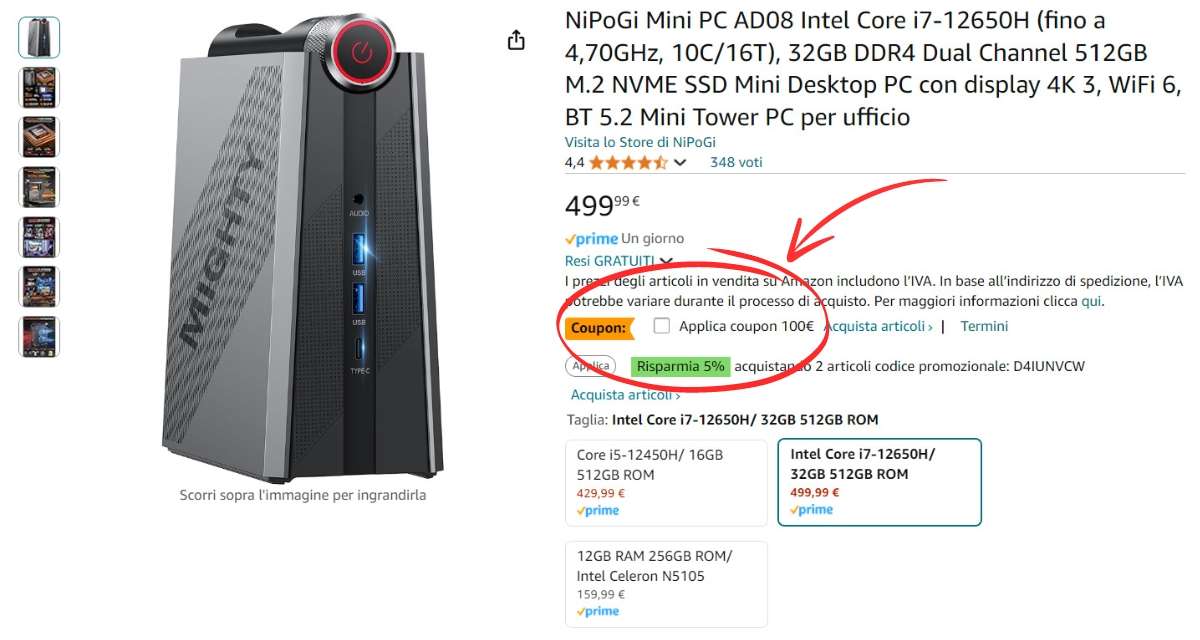The image size is (1200, 640).
Task: Choose Intel Core i7-12650H/ 32GB option
Action: (880, 482)
